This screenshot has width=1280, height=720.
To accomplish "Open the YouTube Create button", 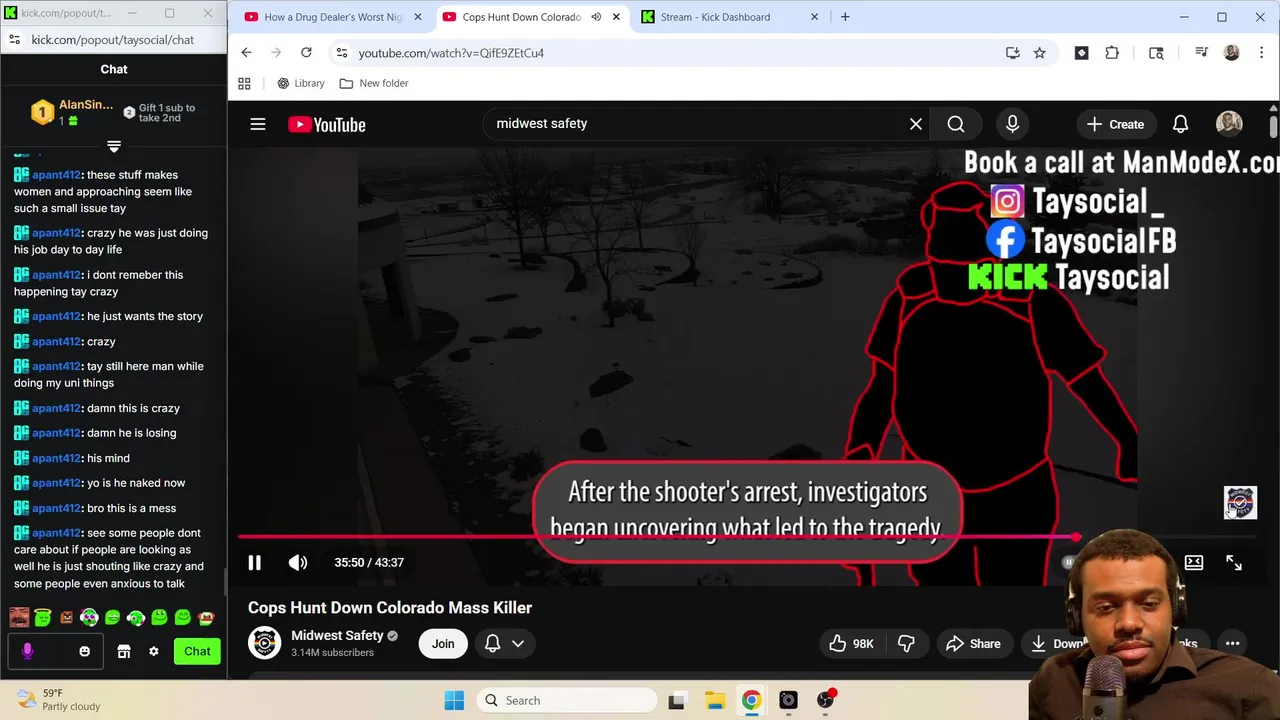I will tap(1115, 124).
